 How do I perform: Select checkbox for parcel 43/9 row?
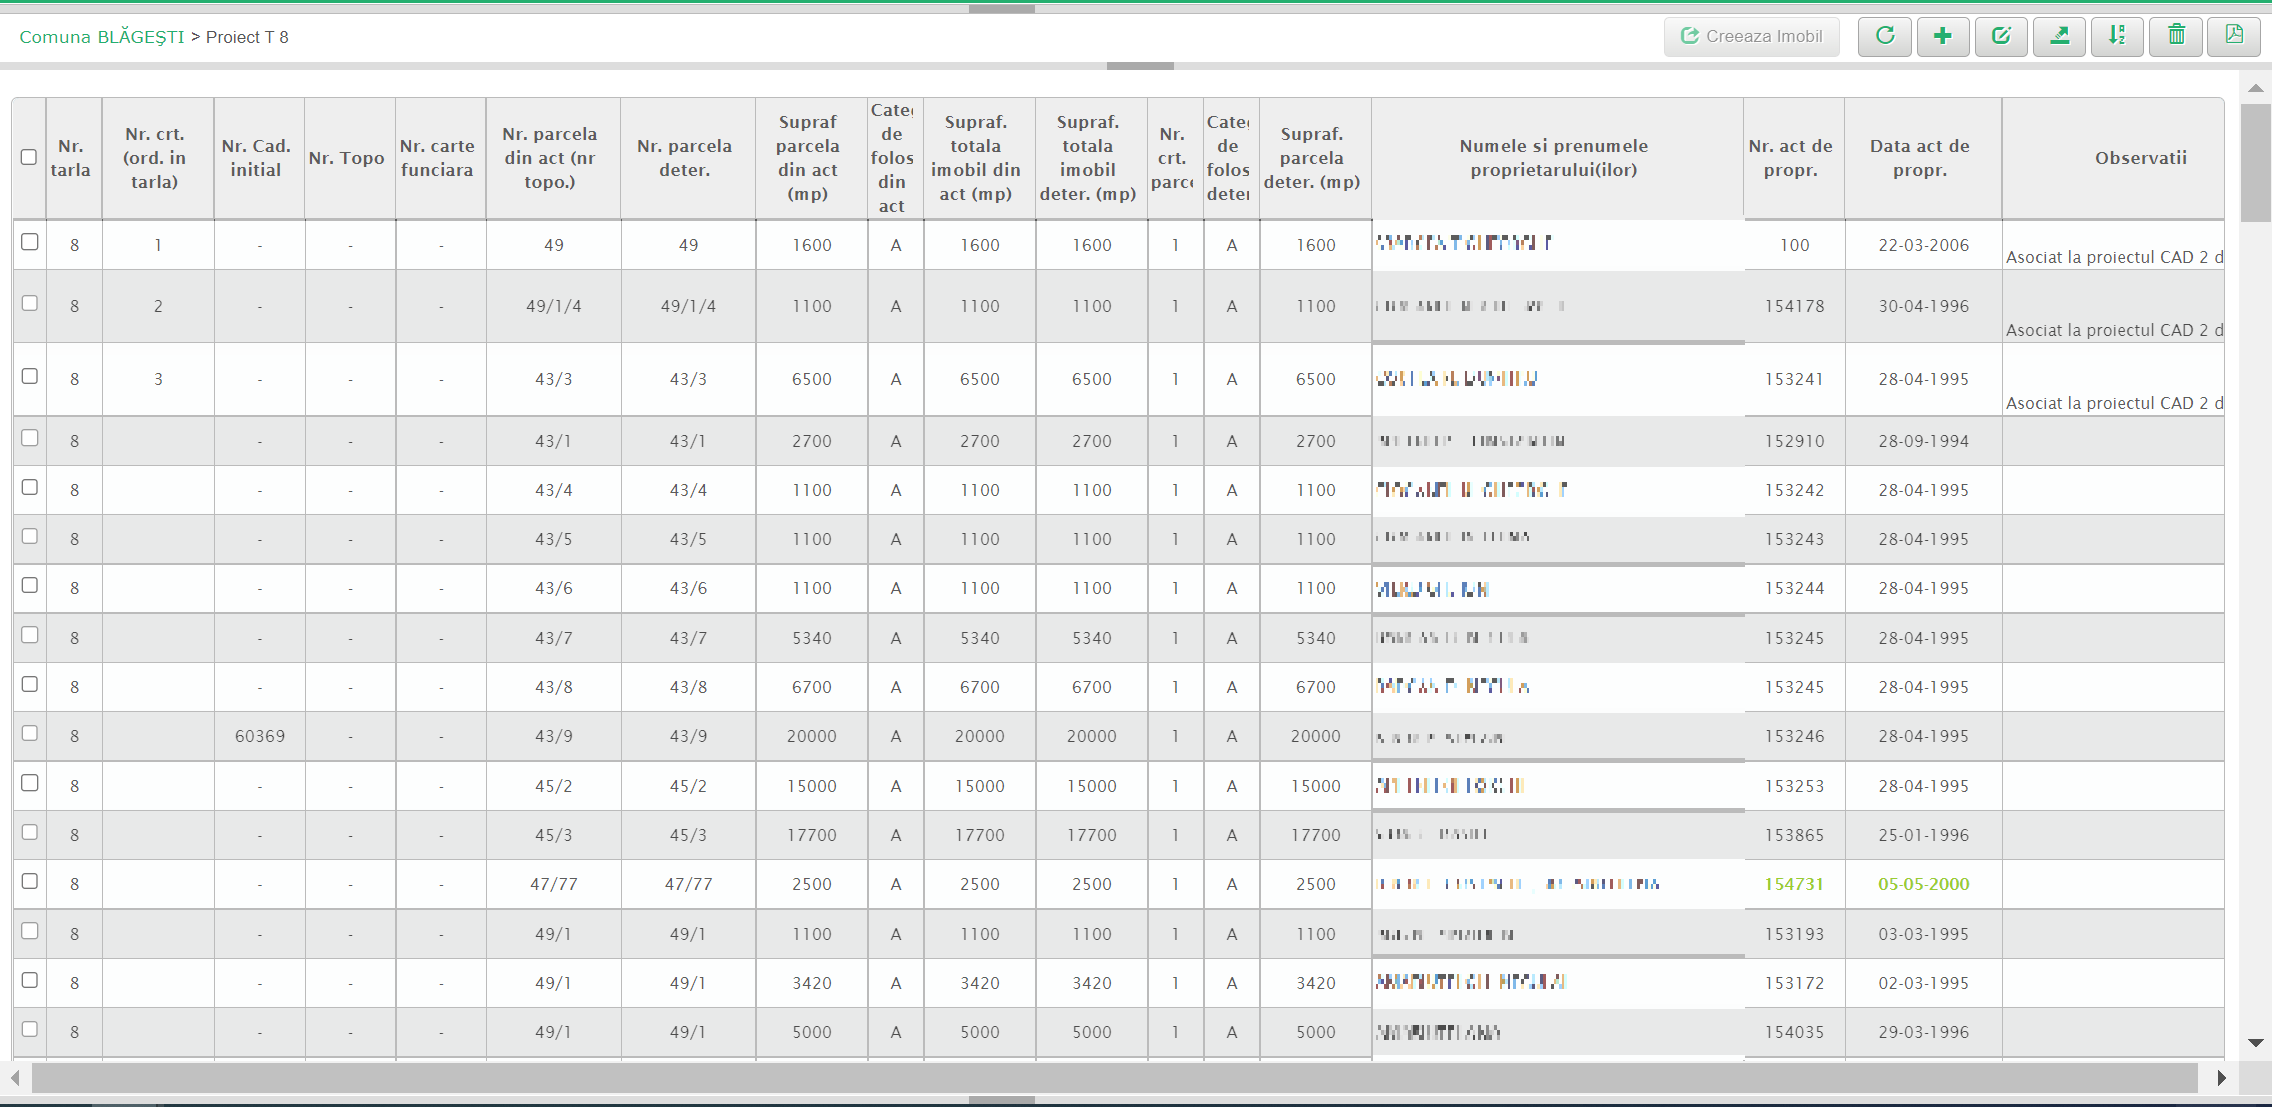(x=30, y=733)
